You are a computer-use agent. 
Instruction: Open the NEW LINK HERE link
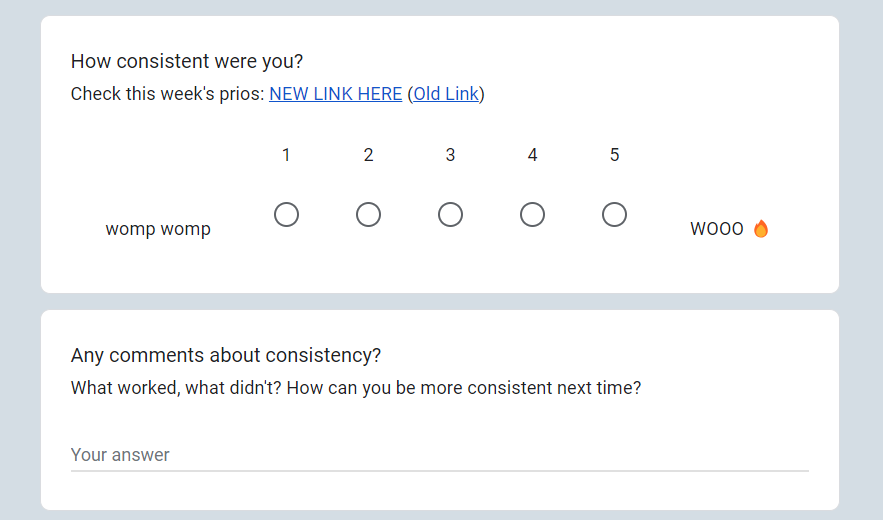(335, 94)
